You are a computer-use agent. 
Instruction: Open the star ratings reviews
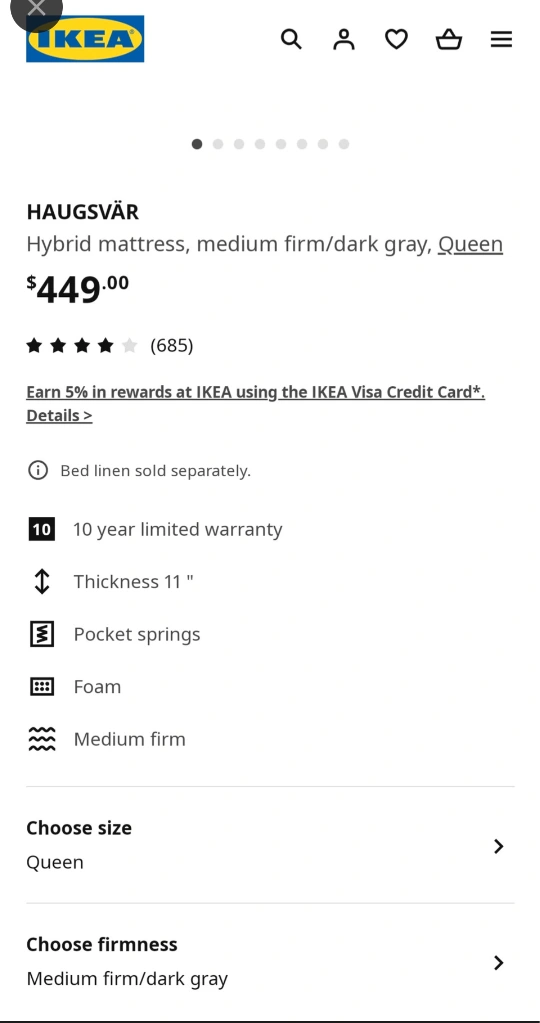[x=110, y=345]
